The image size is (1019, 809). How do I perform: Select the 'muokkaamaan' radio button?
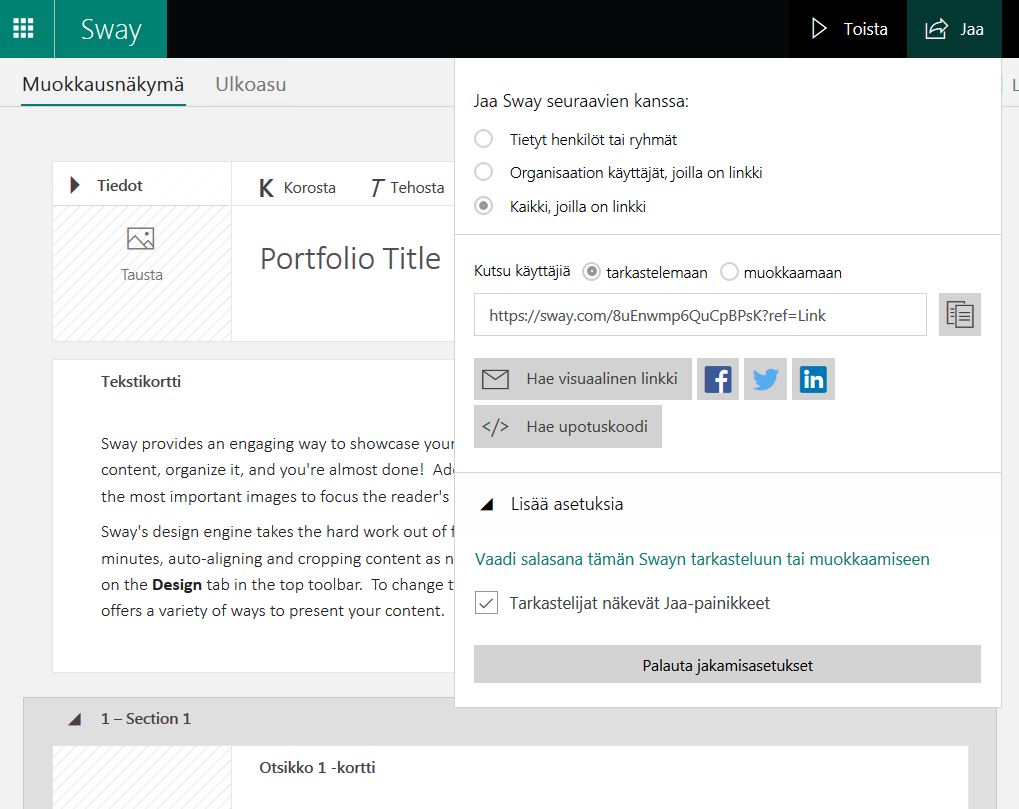click(x=730, y=272)
